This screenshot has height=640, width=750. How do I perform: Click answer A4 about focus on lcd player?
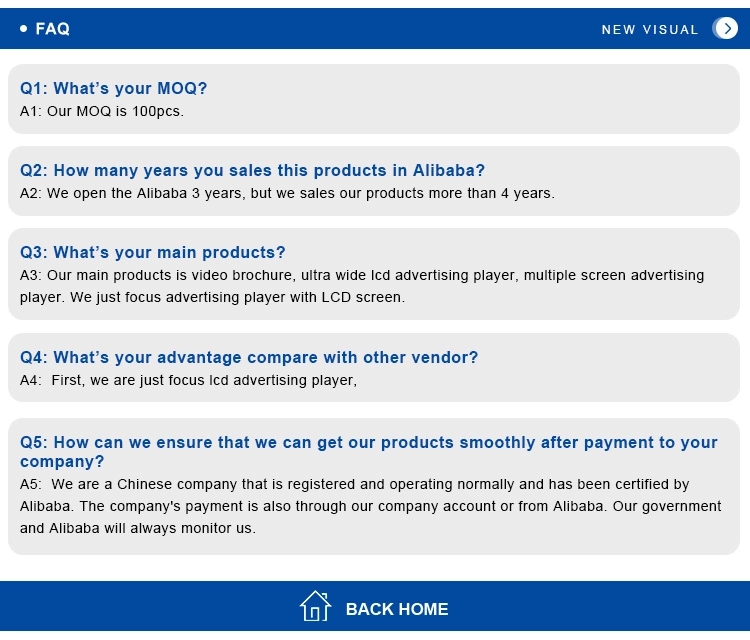click(188, 380)
